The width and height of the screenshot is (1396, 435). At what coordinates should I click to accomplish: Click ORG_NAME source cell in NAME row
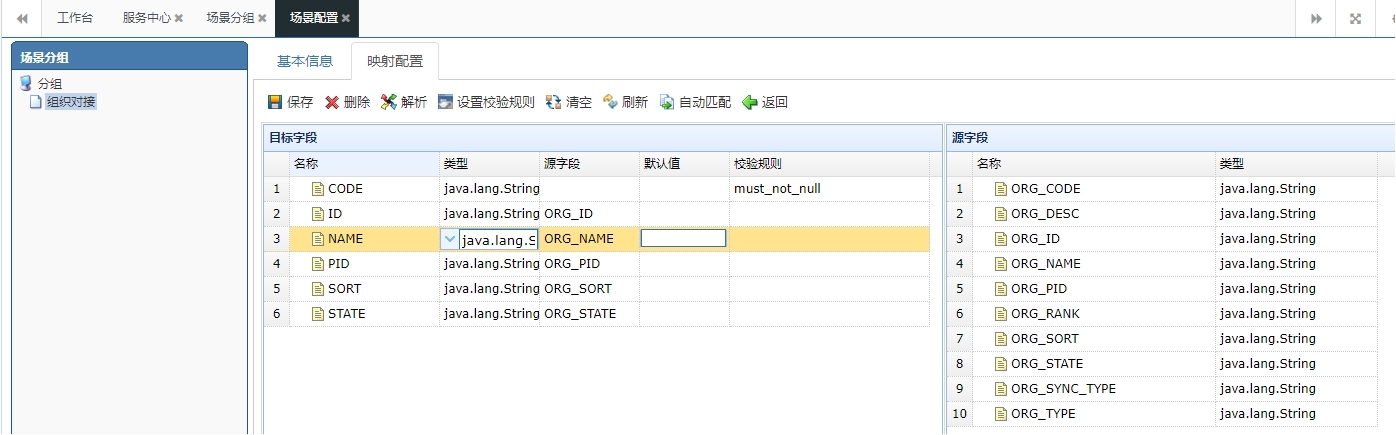coord(589,239)
